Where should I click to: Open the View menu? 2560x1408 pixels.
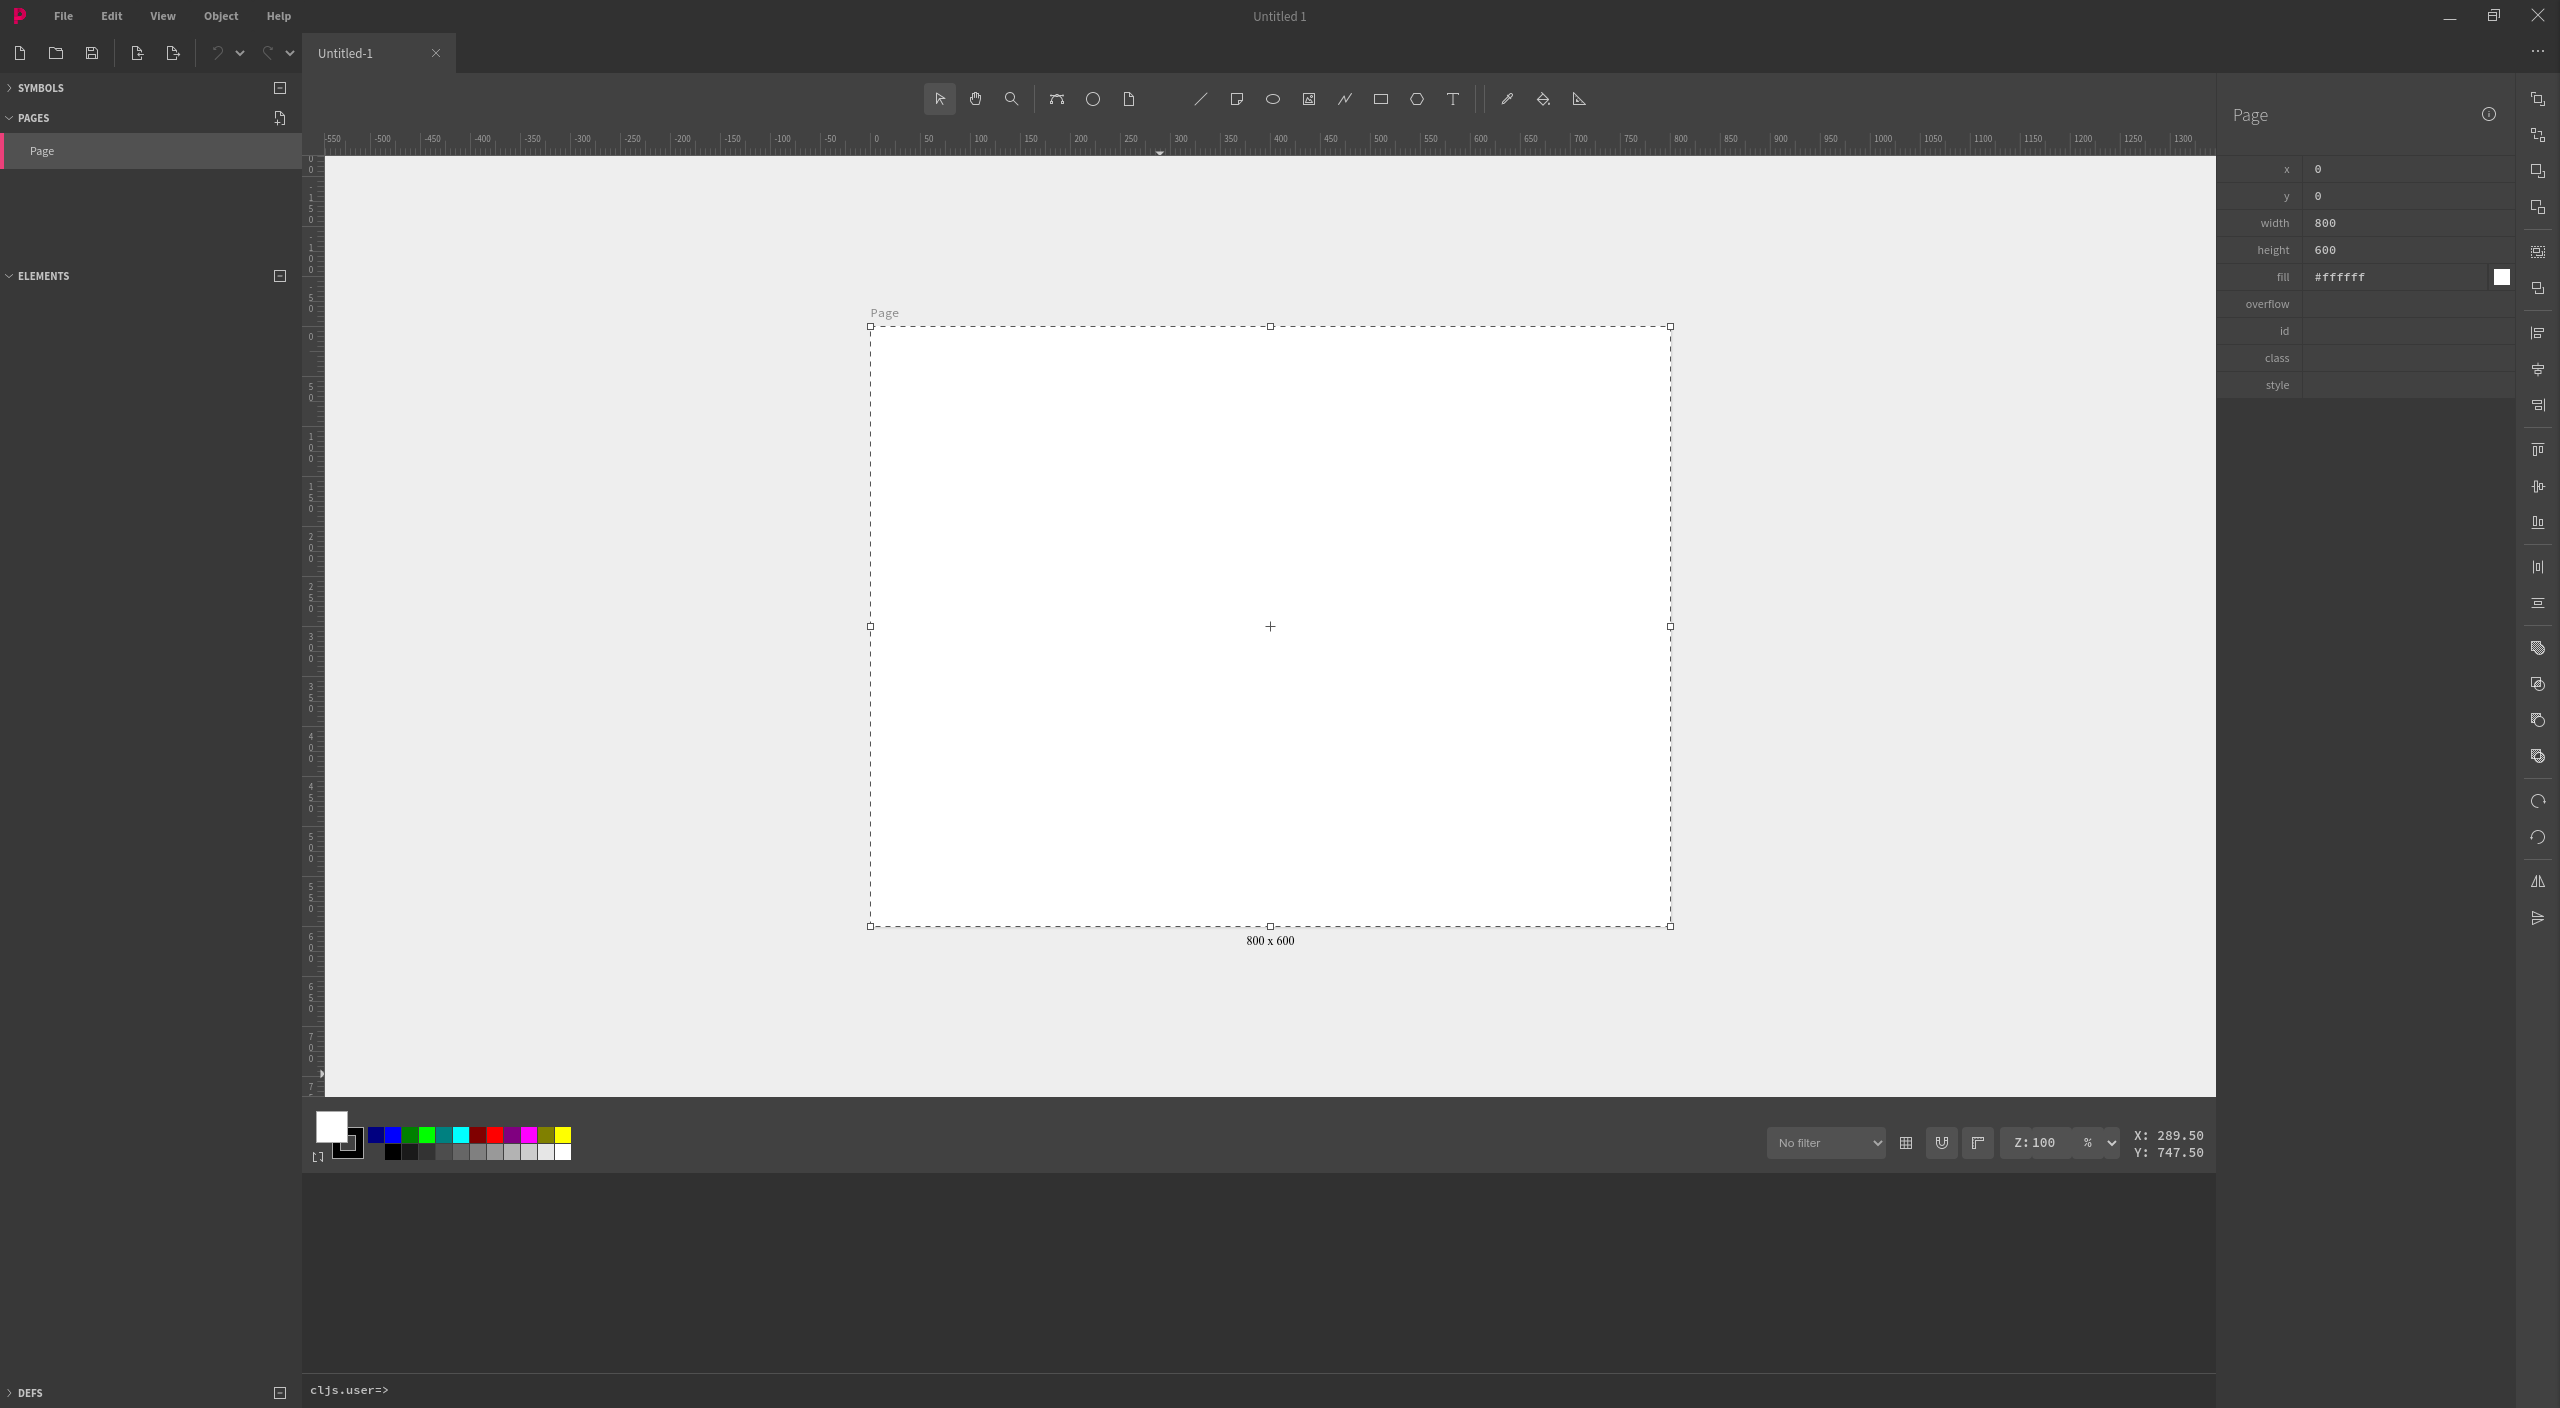pos(163,16)
